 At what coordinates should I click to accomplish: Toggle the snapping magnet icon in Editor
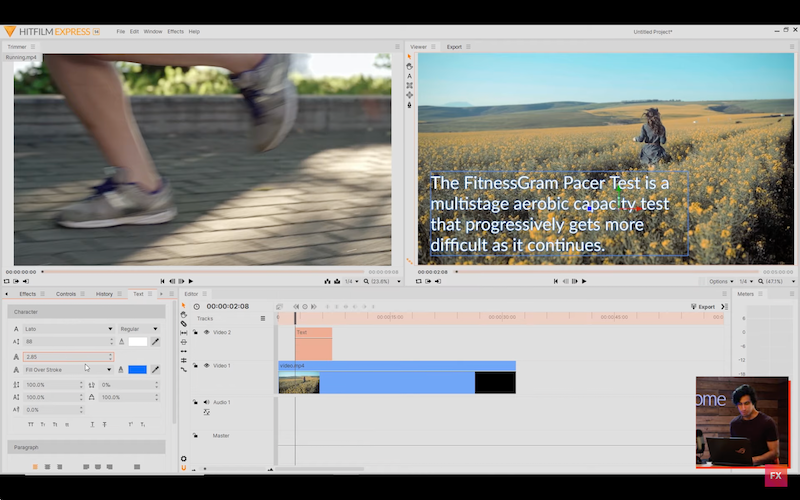point(184,468)
